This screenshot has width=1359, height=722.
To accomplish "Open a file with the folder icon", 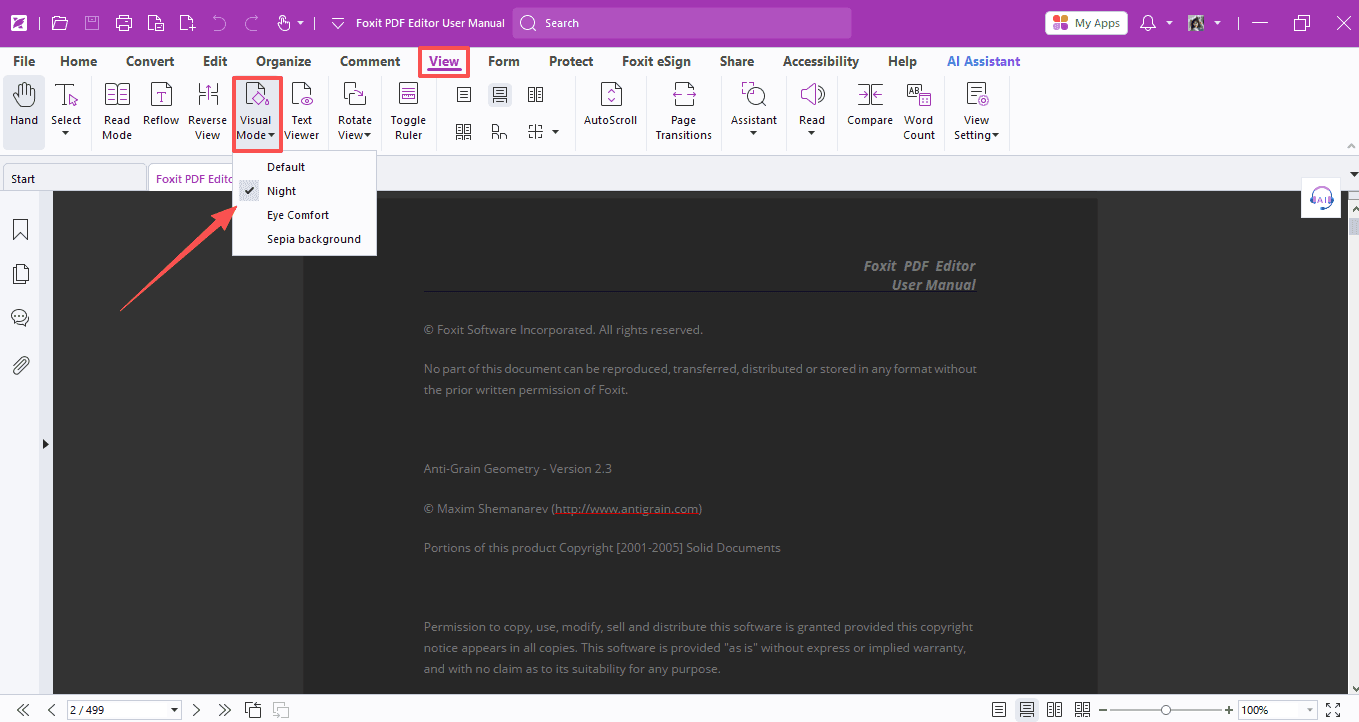I will (59, 23).
